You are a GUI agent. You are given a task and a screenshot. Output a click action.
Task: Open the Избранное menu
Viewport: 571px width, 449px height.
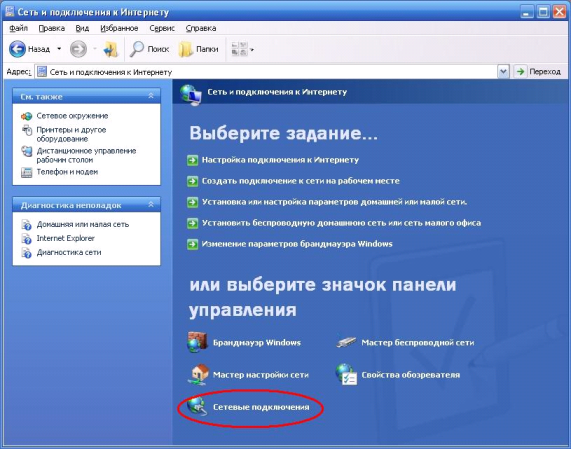click(119, 28)
